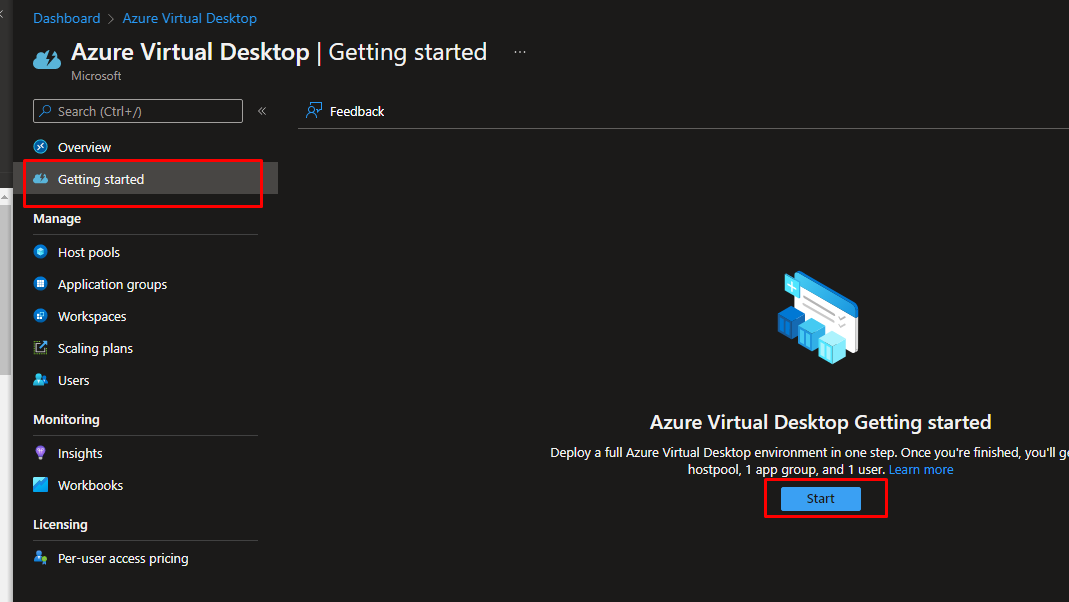Collapse the sidebar with the double chevron
The height and width of the screenshot is (602, 1069).
click(x=262, y=111)
